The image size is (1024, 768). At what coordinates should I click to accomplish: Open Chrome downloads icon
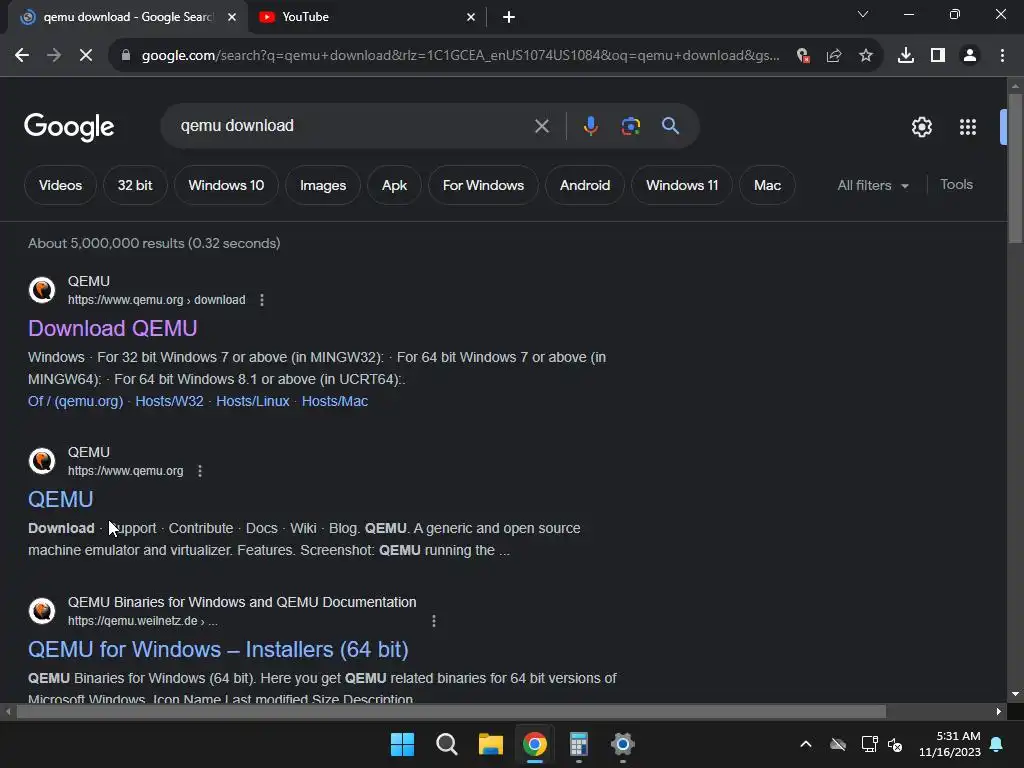pos(906,56)
